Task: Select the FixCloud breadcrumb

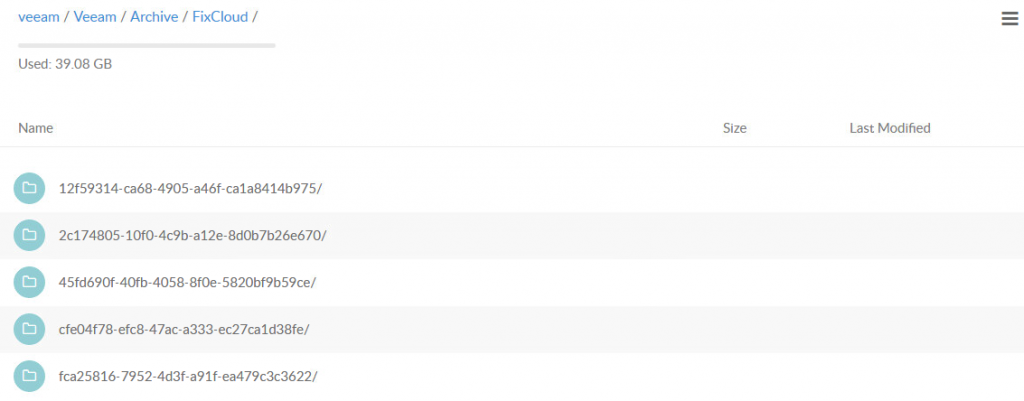Action: (x=220, y=17)
